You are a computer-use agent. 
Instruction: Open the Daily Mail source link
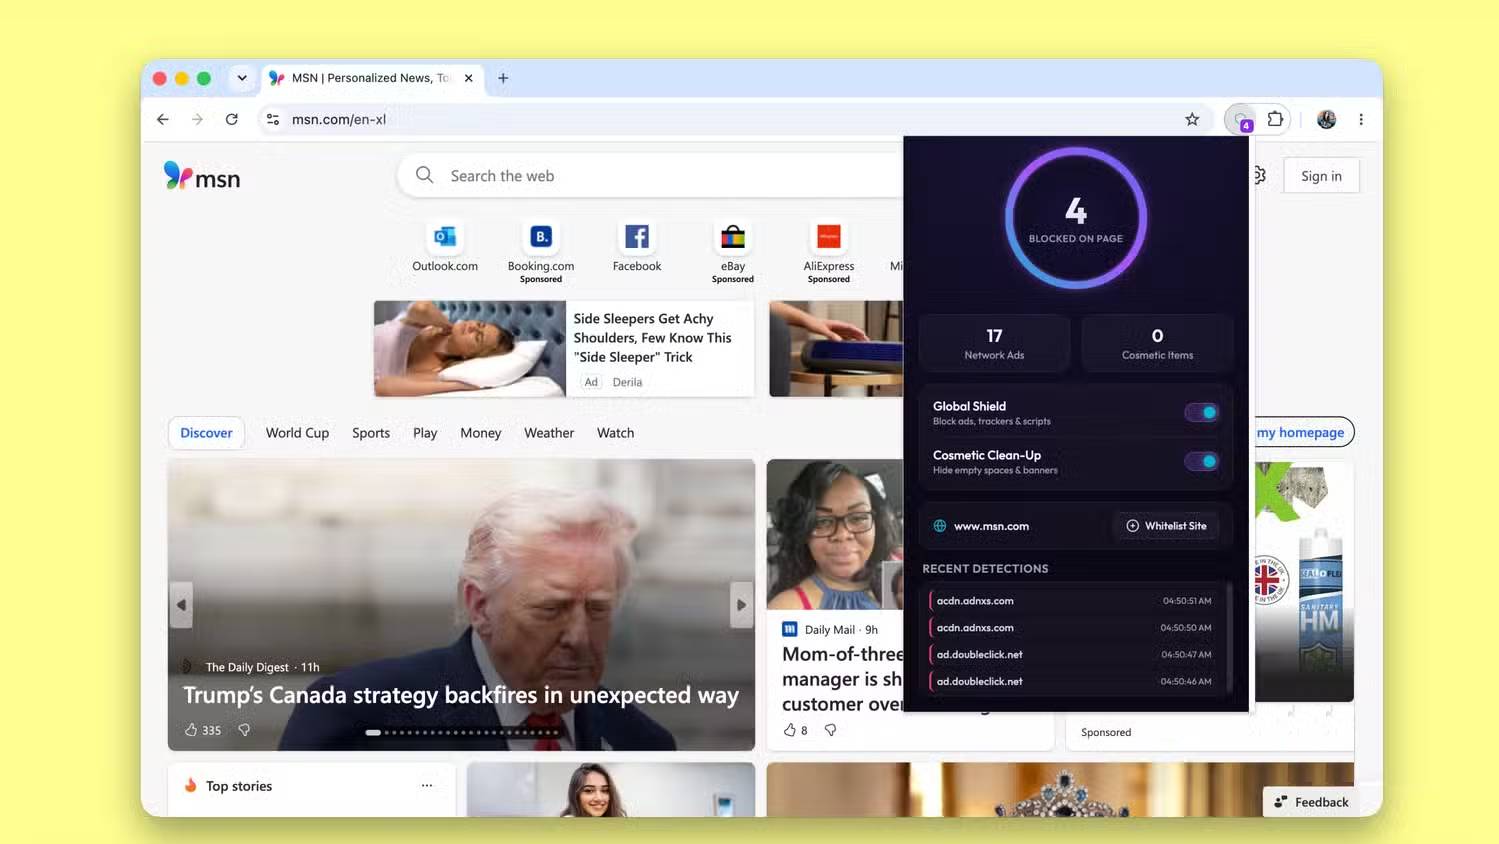[830, 629]
